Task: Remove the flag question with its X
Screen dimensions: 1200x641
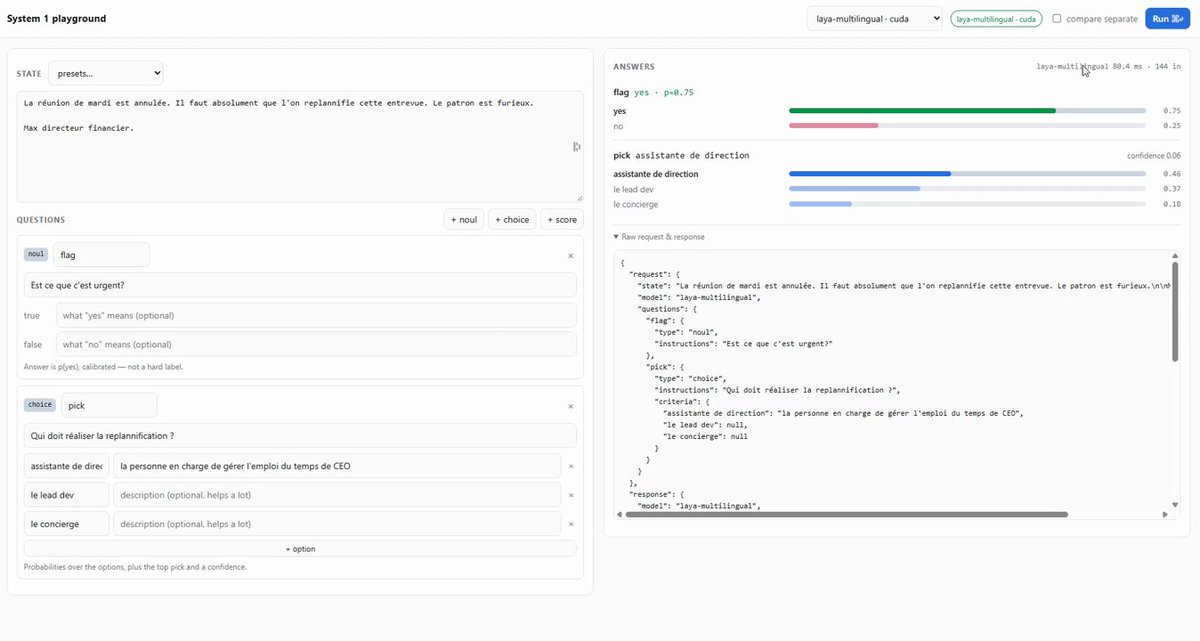Action: tap(571, 255)
